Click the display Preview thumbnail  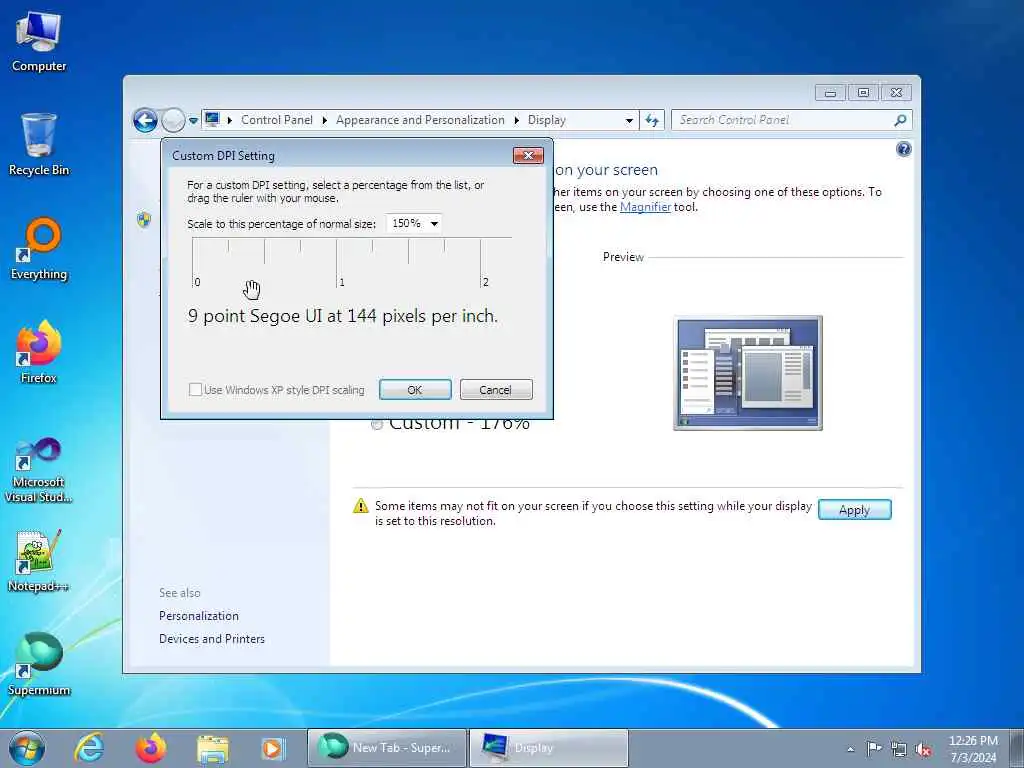(x=748, y=373)
